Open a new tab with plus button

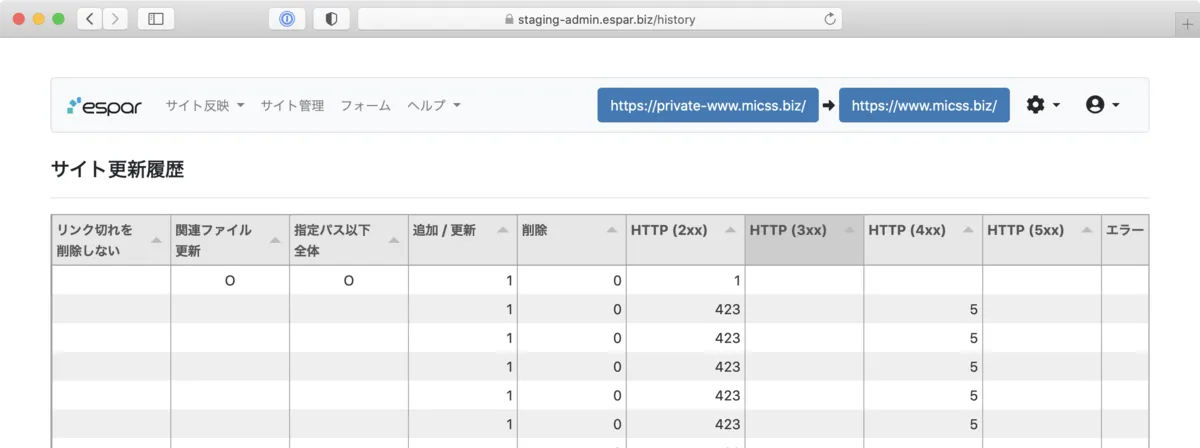[x=1187, y=27]
